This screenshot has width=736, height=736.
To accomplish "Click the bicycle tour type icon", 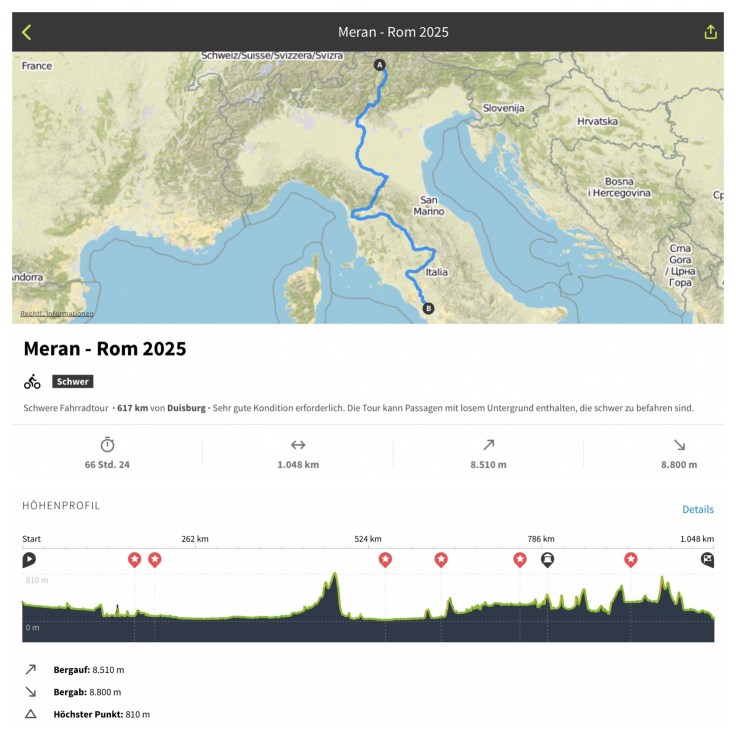I will pos(32,381).
